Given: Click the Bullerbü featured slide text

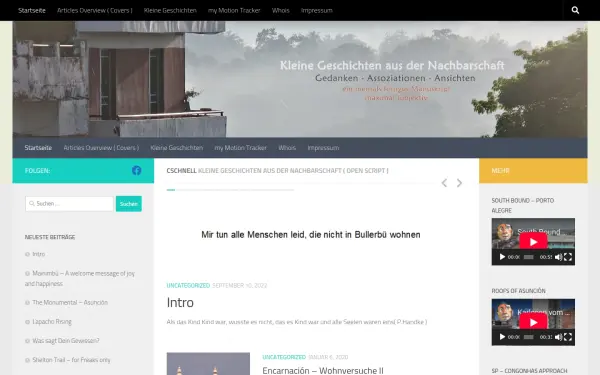Looking at the screenshot, I should tap(311, 235).
